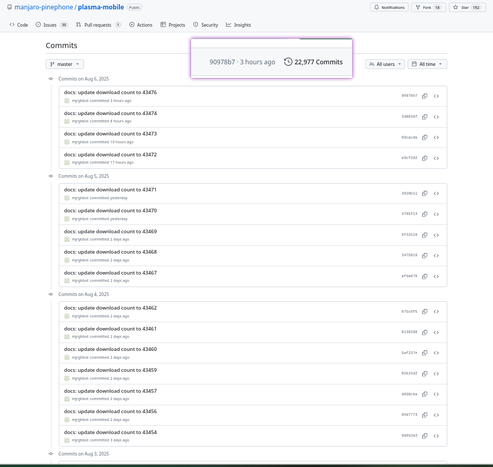This screenshot has width=493, height=467.
Task: Copy SHA for download count 43456 commit
Action: (x=425, y=415)
